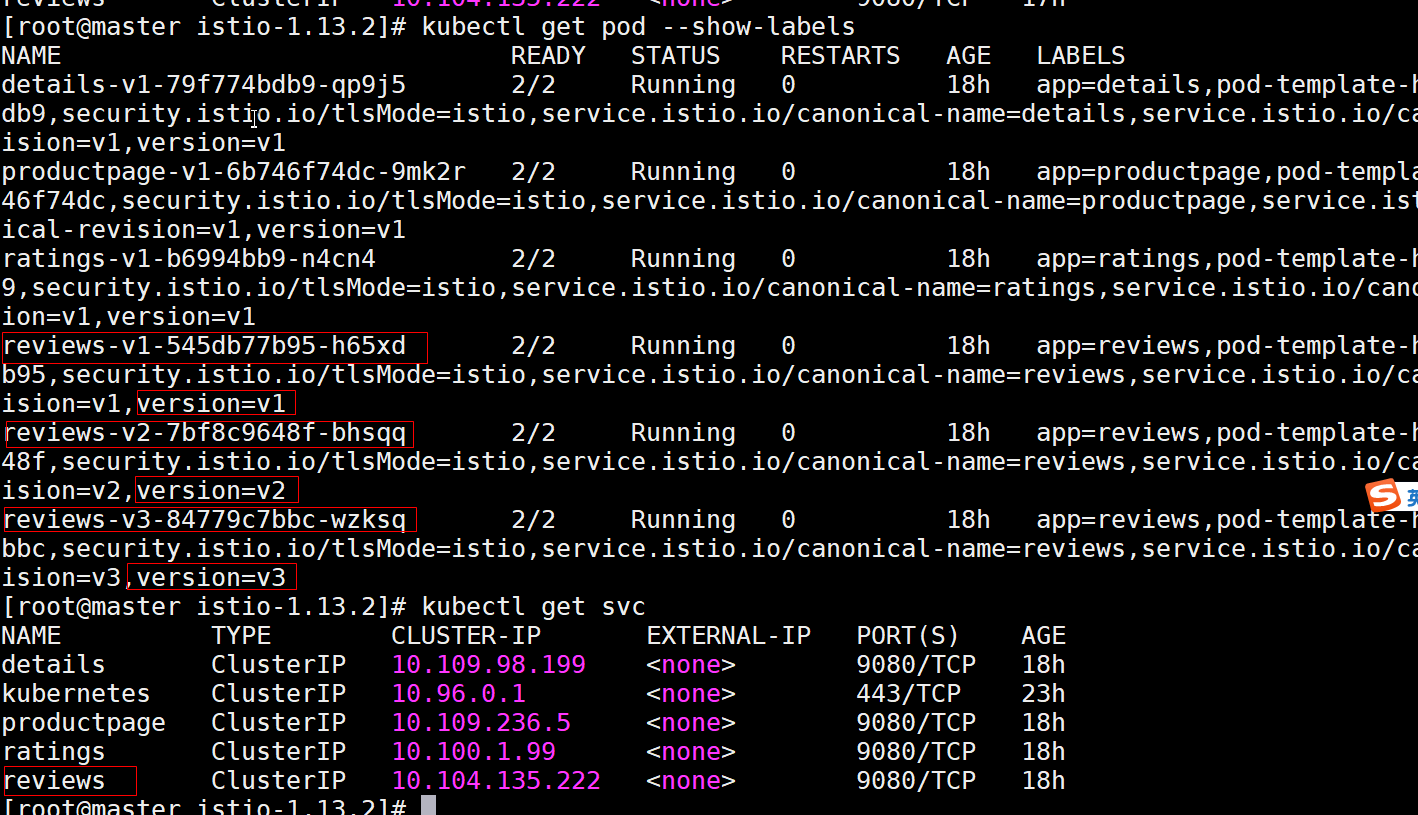Click 9080/TCP port of details service
The height and width of the screenshot is (815, 1418).
coord(916,665)
